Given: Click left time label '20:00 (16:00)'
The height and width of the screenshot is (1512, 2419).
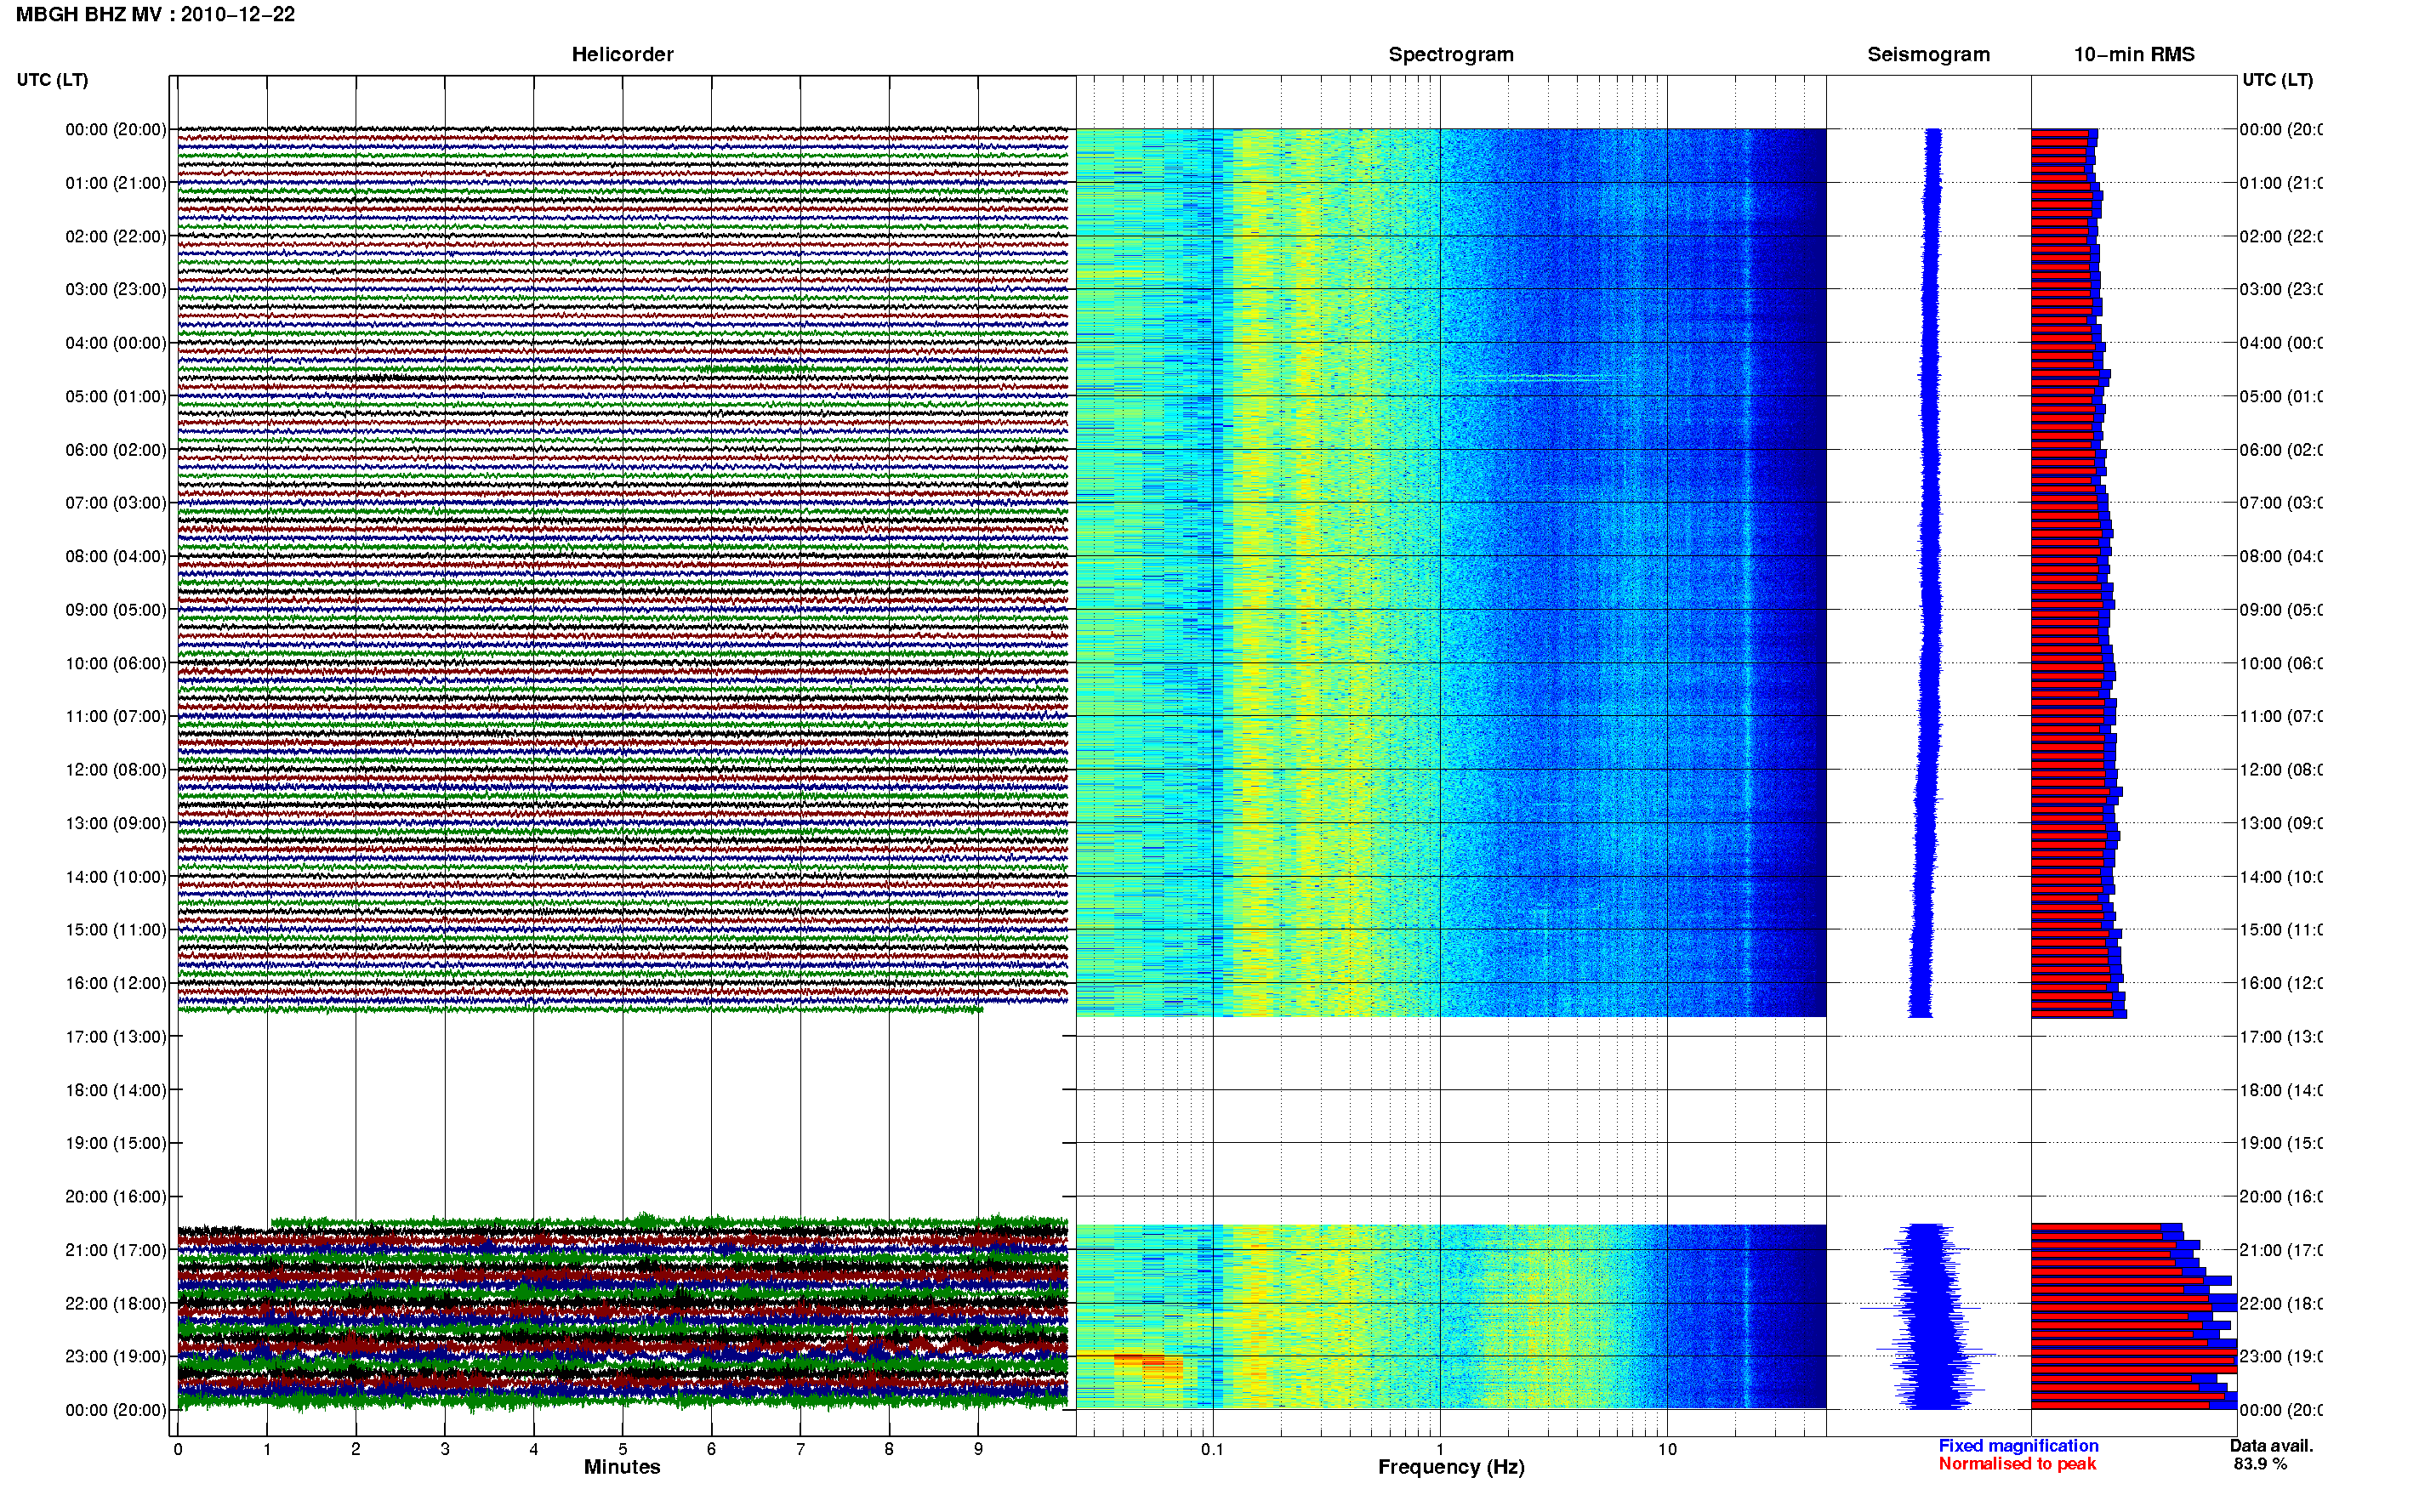Looking at the screenshot, I should click(x=116, y=1196).
